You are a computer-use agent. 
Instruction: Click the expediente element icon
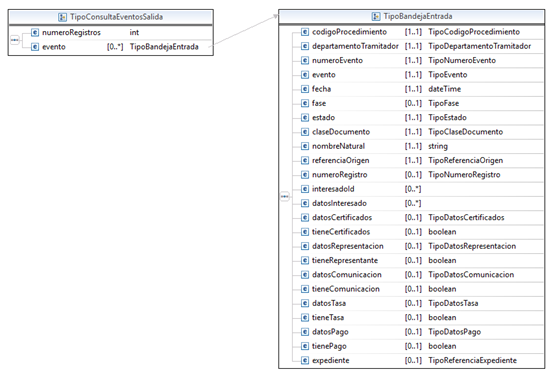point(305,360)
